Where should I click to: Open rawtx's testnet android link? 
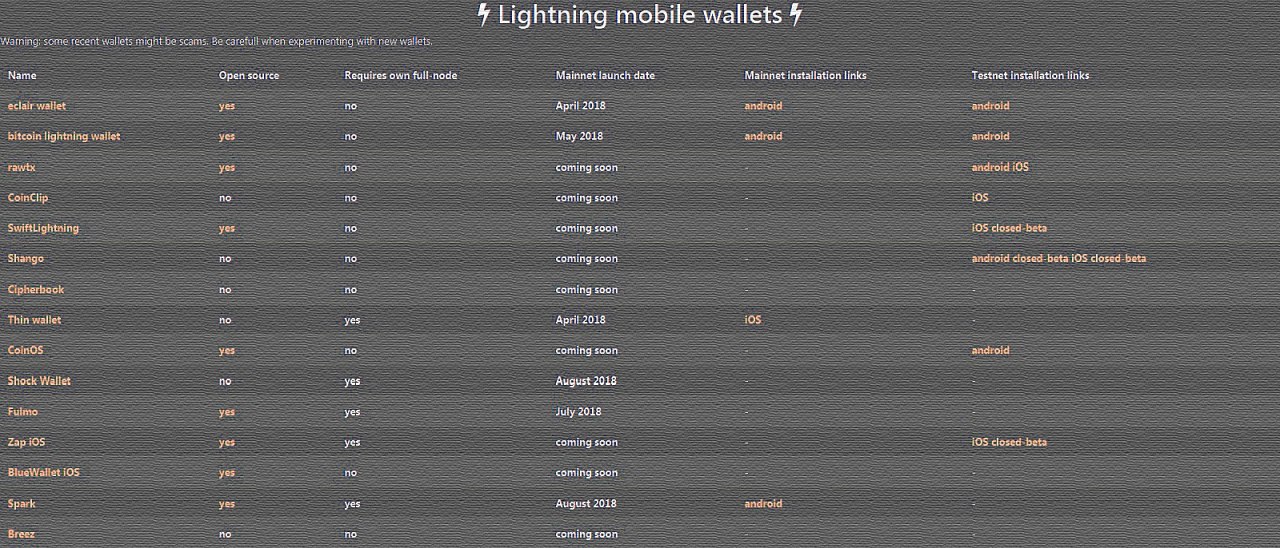point(991,167)
